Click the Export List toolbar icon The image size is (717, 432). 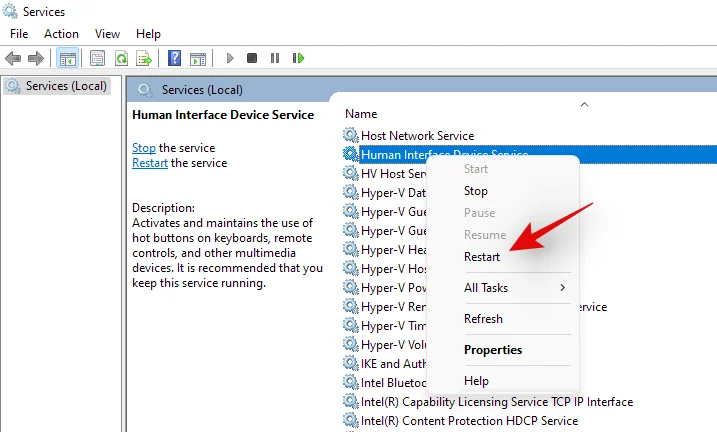tap(144, 58)
